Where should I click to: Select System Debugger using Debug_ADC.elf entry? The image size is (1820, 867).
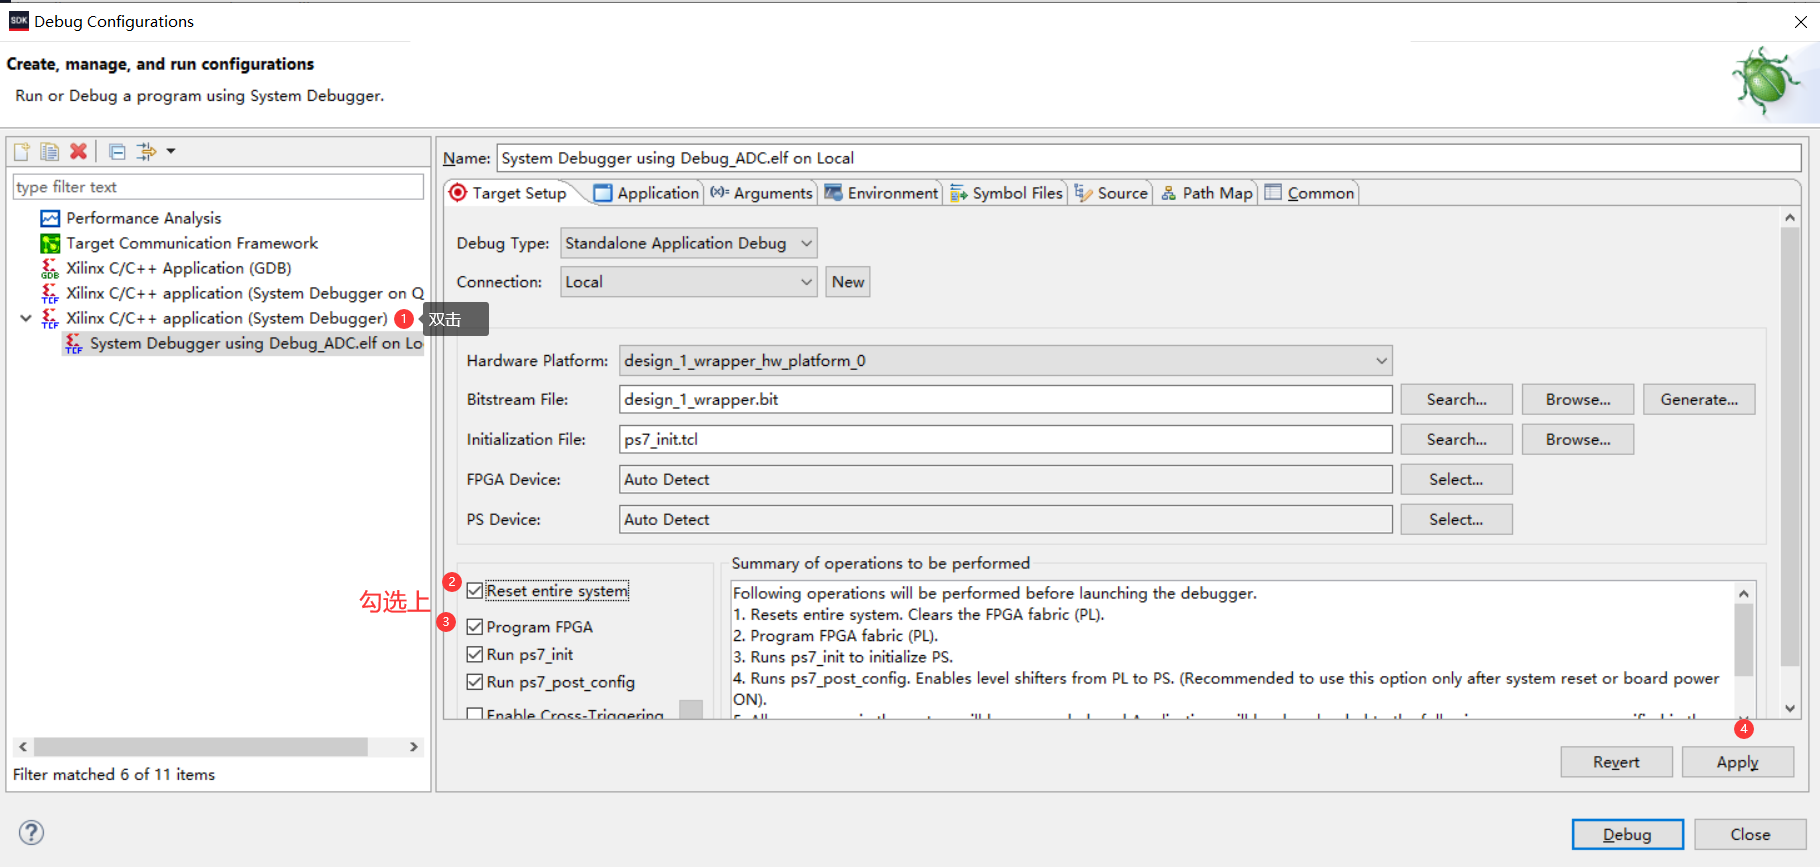coord(256,343)
